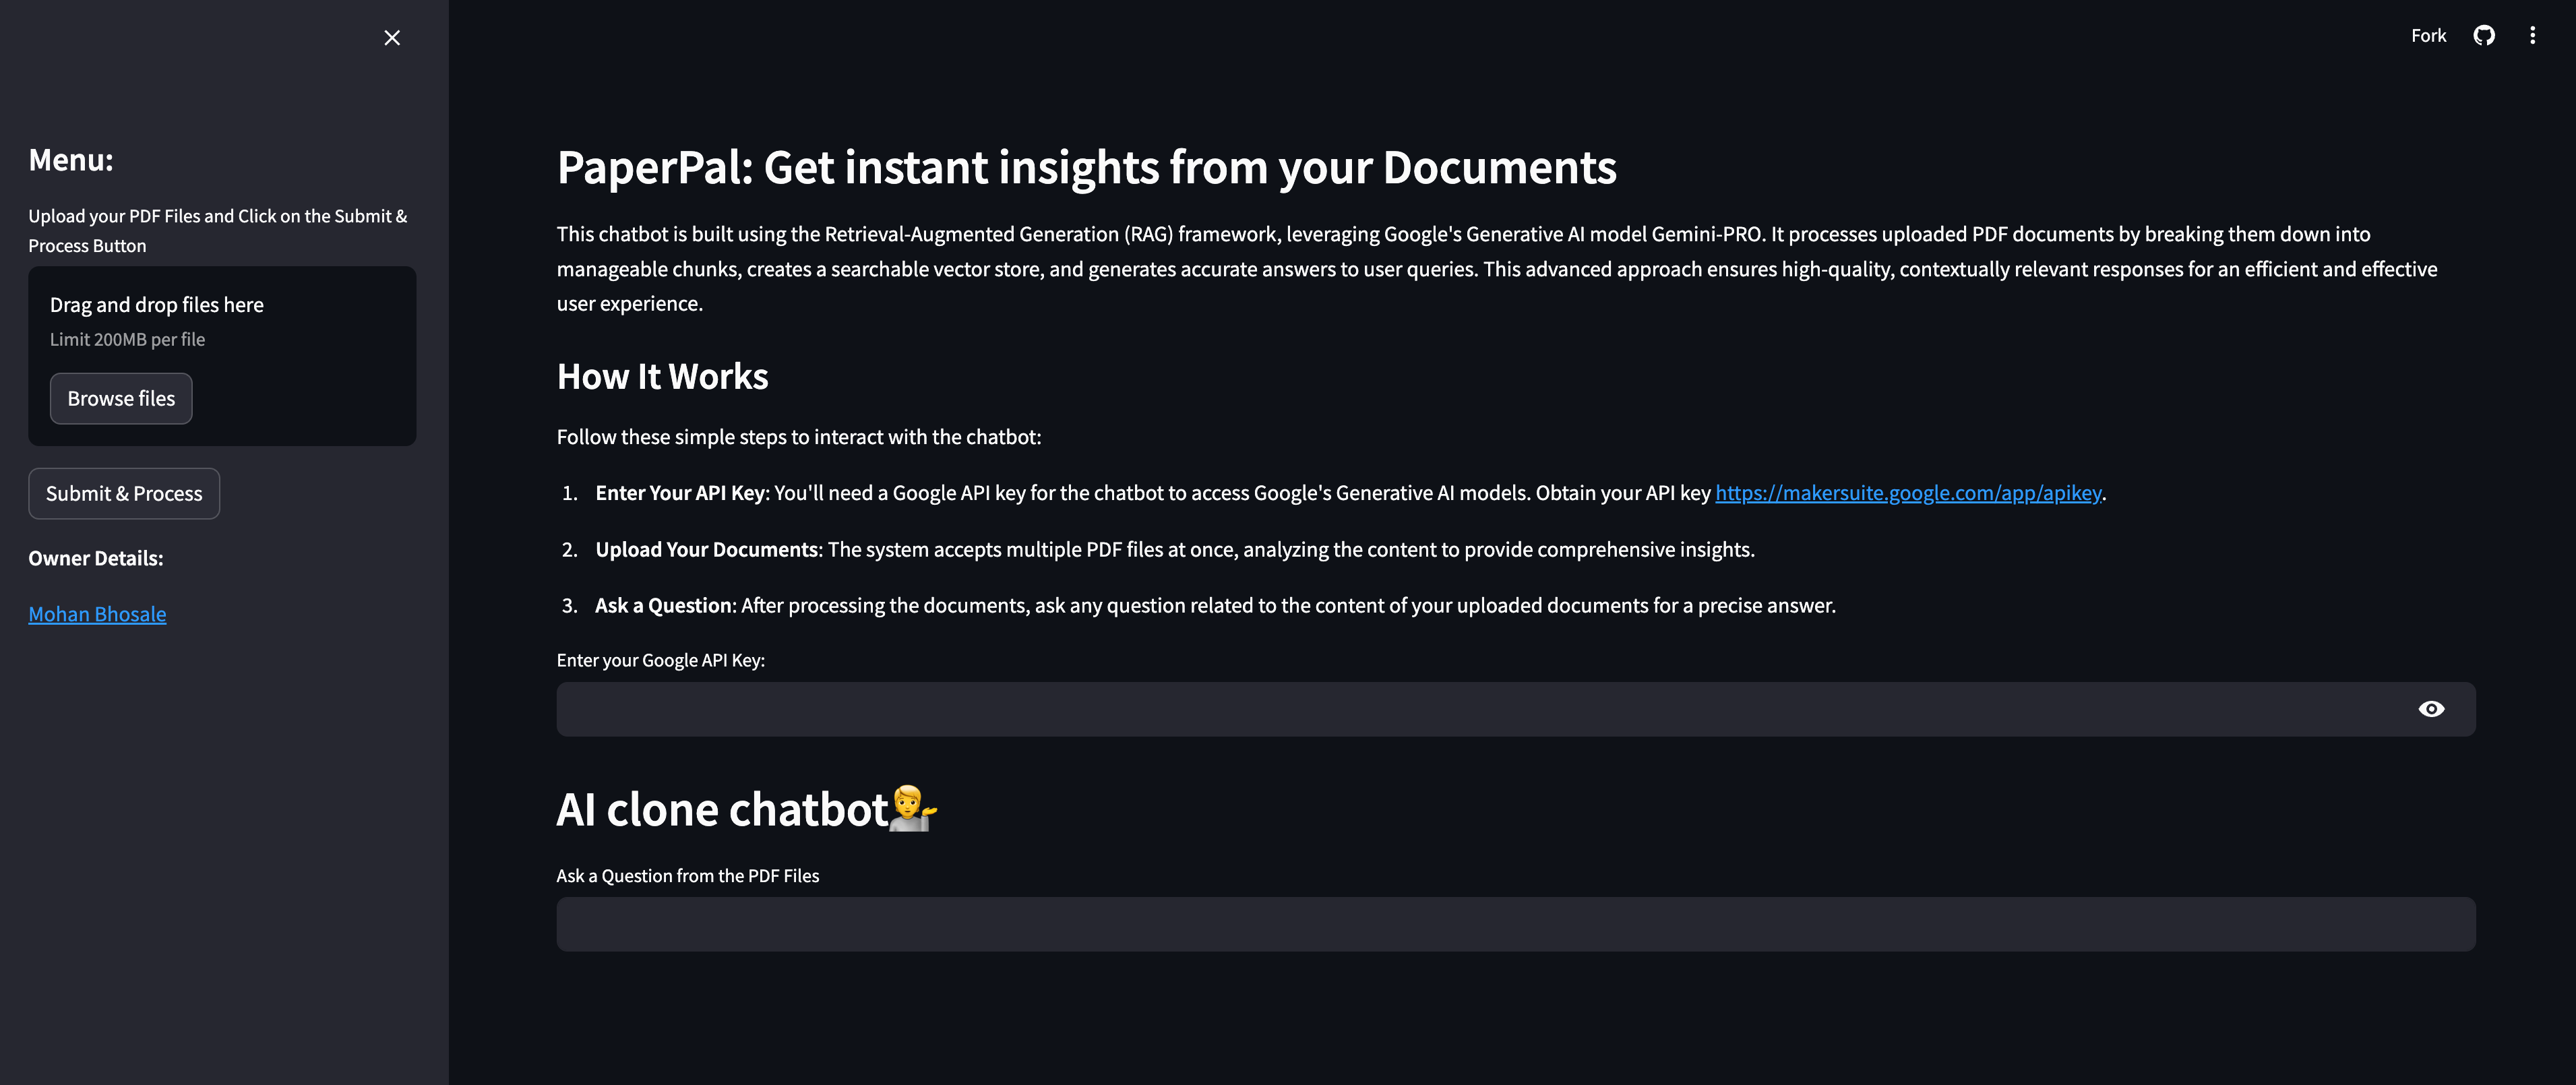Close the sidebar with the X icon

point(392,37)
